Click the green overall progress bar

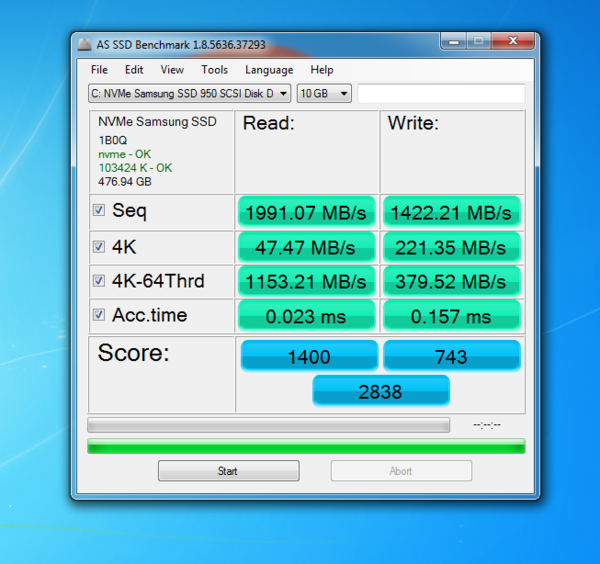(306, 446)
